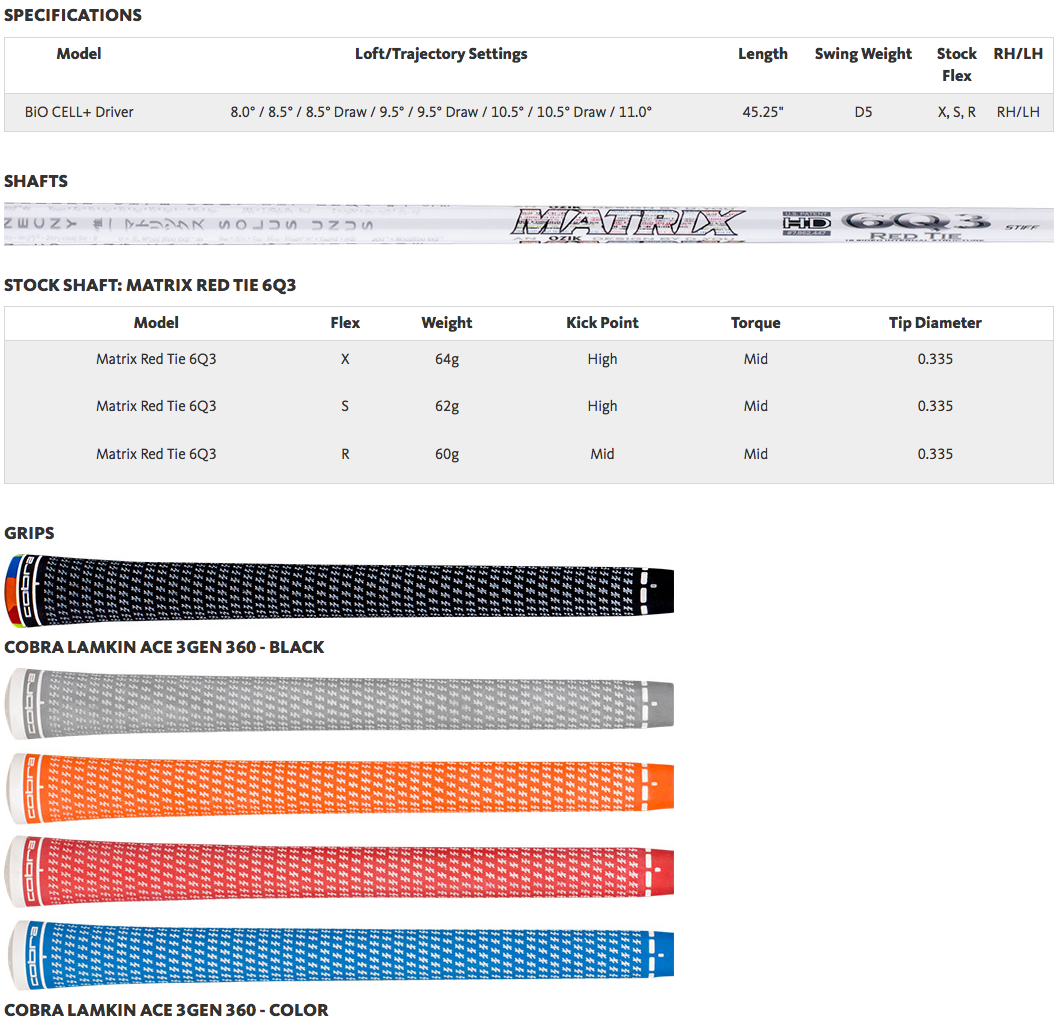Click the Length column header
Screen dimensions: 1062x1026
point(763,54)
